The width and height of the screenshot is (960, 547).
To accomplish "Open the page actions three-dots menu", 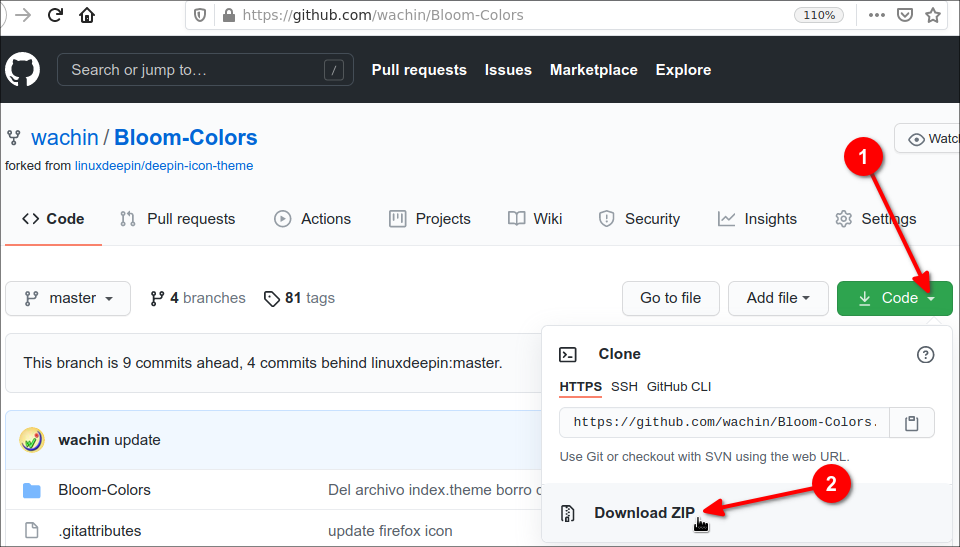I will pyautogui.click(x=877, y=15).
